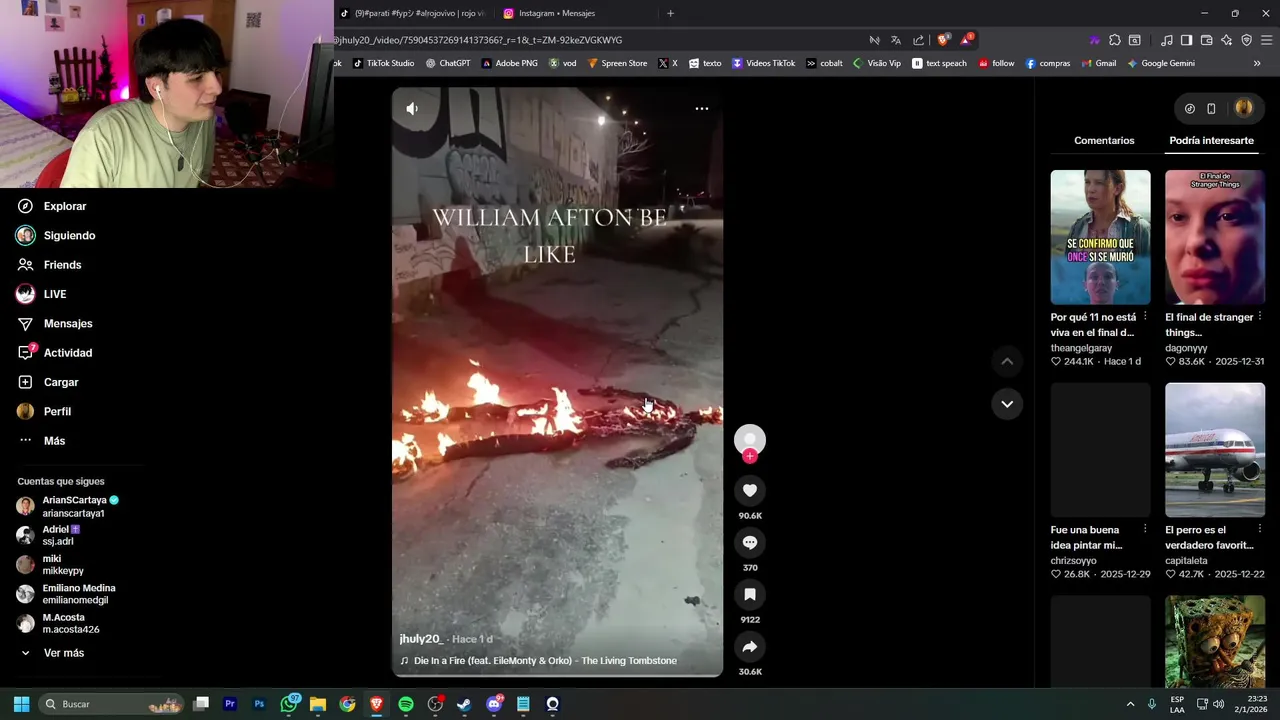The width and height of the screenshot is (1280, 720).
Task: Open options for dagonyyy video
Action: click(1260, 316)
